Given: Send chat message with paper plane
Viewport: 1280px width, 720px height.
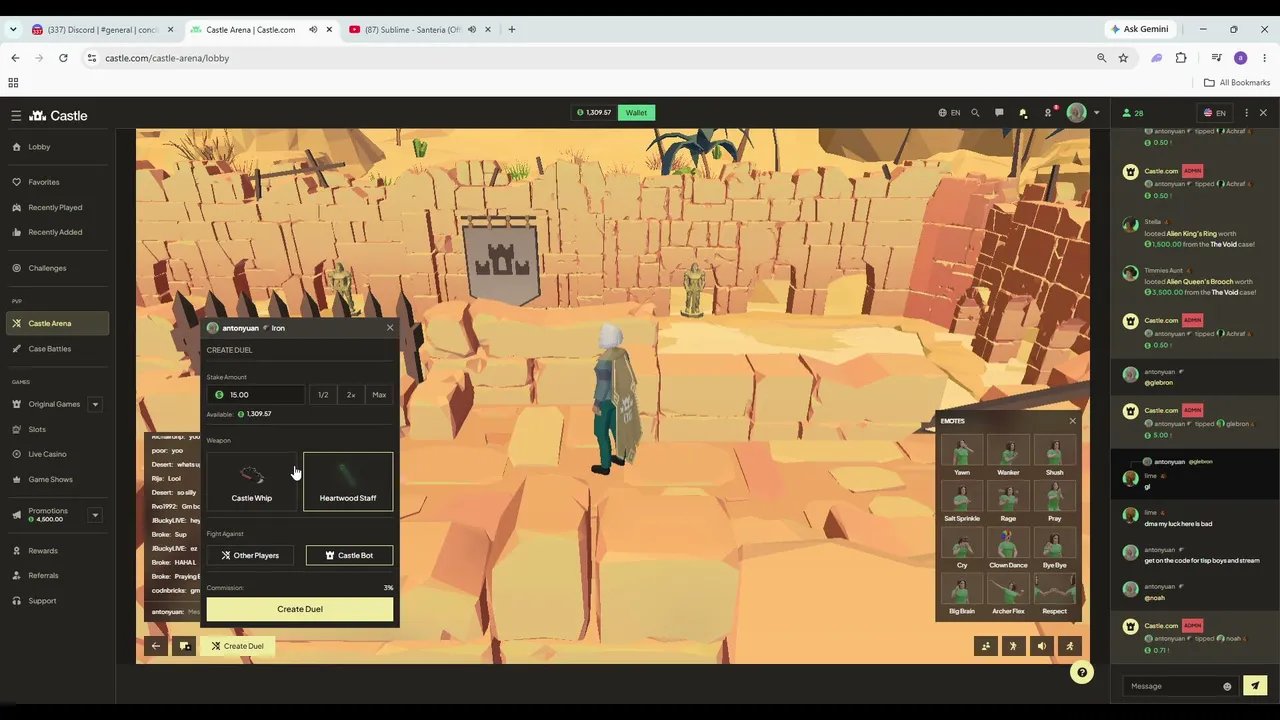Looking at the screenshot, I should [1255, 686].
